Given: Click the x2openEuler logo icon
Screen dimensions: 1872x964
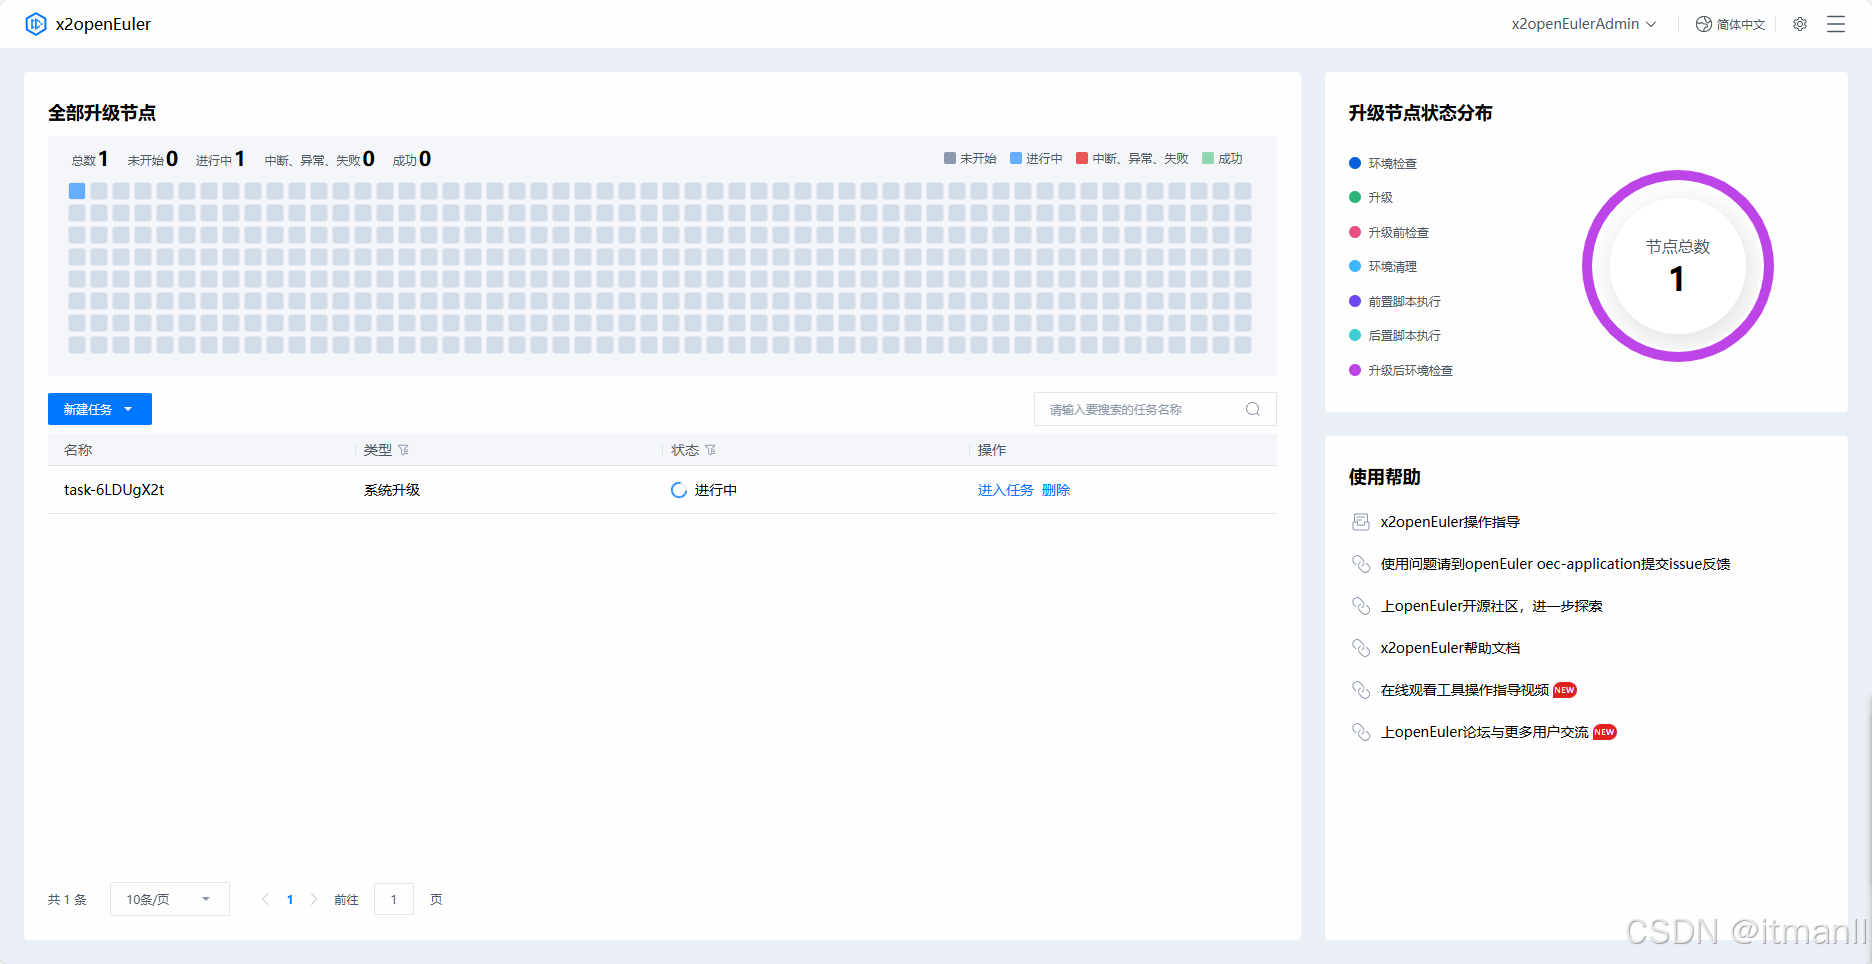Looking at the screenshot, I should 36,24.
